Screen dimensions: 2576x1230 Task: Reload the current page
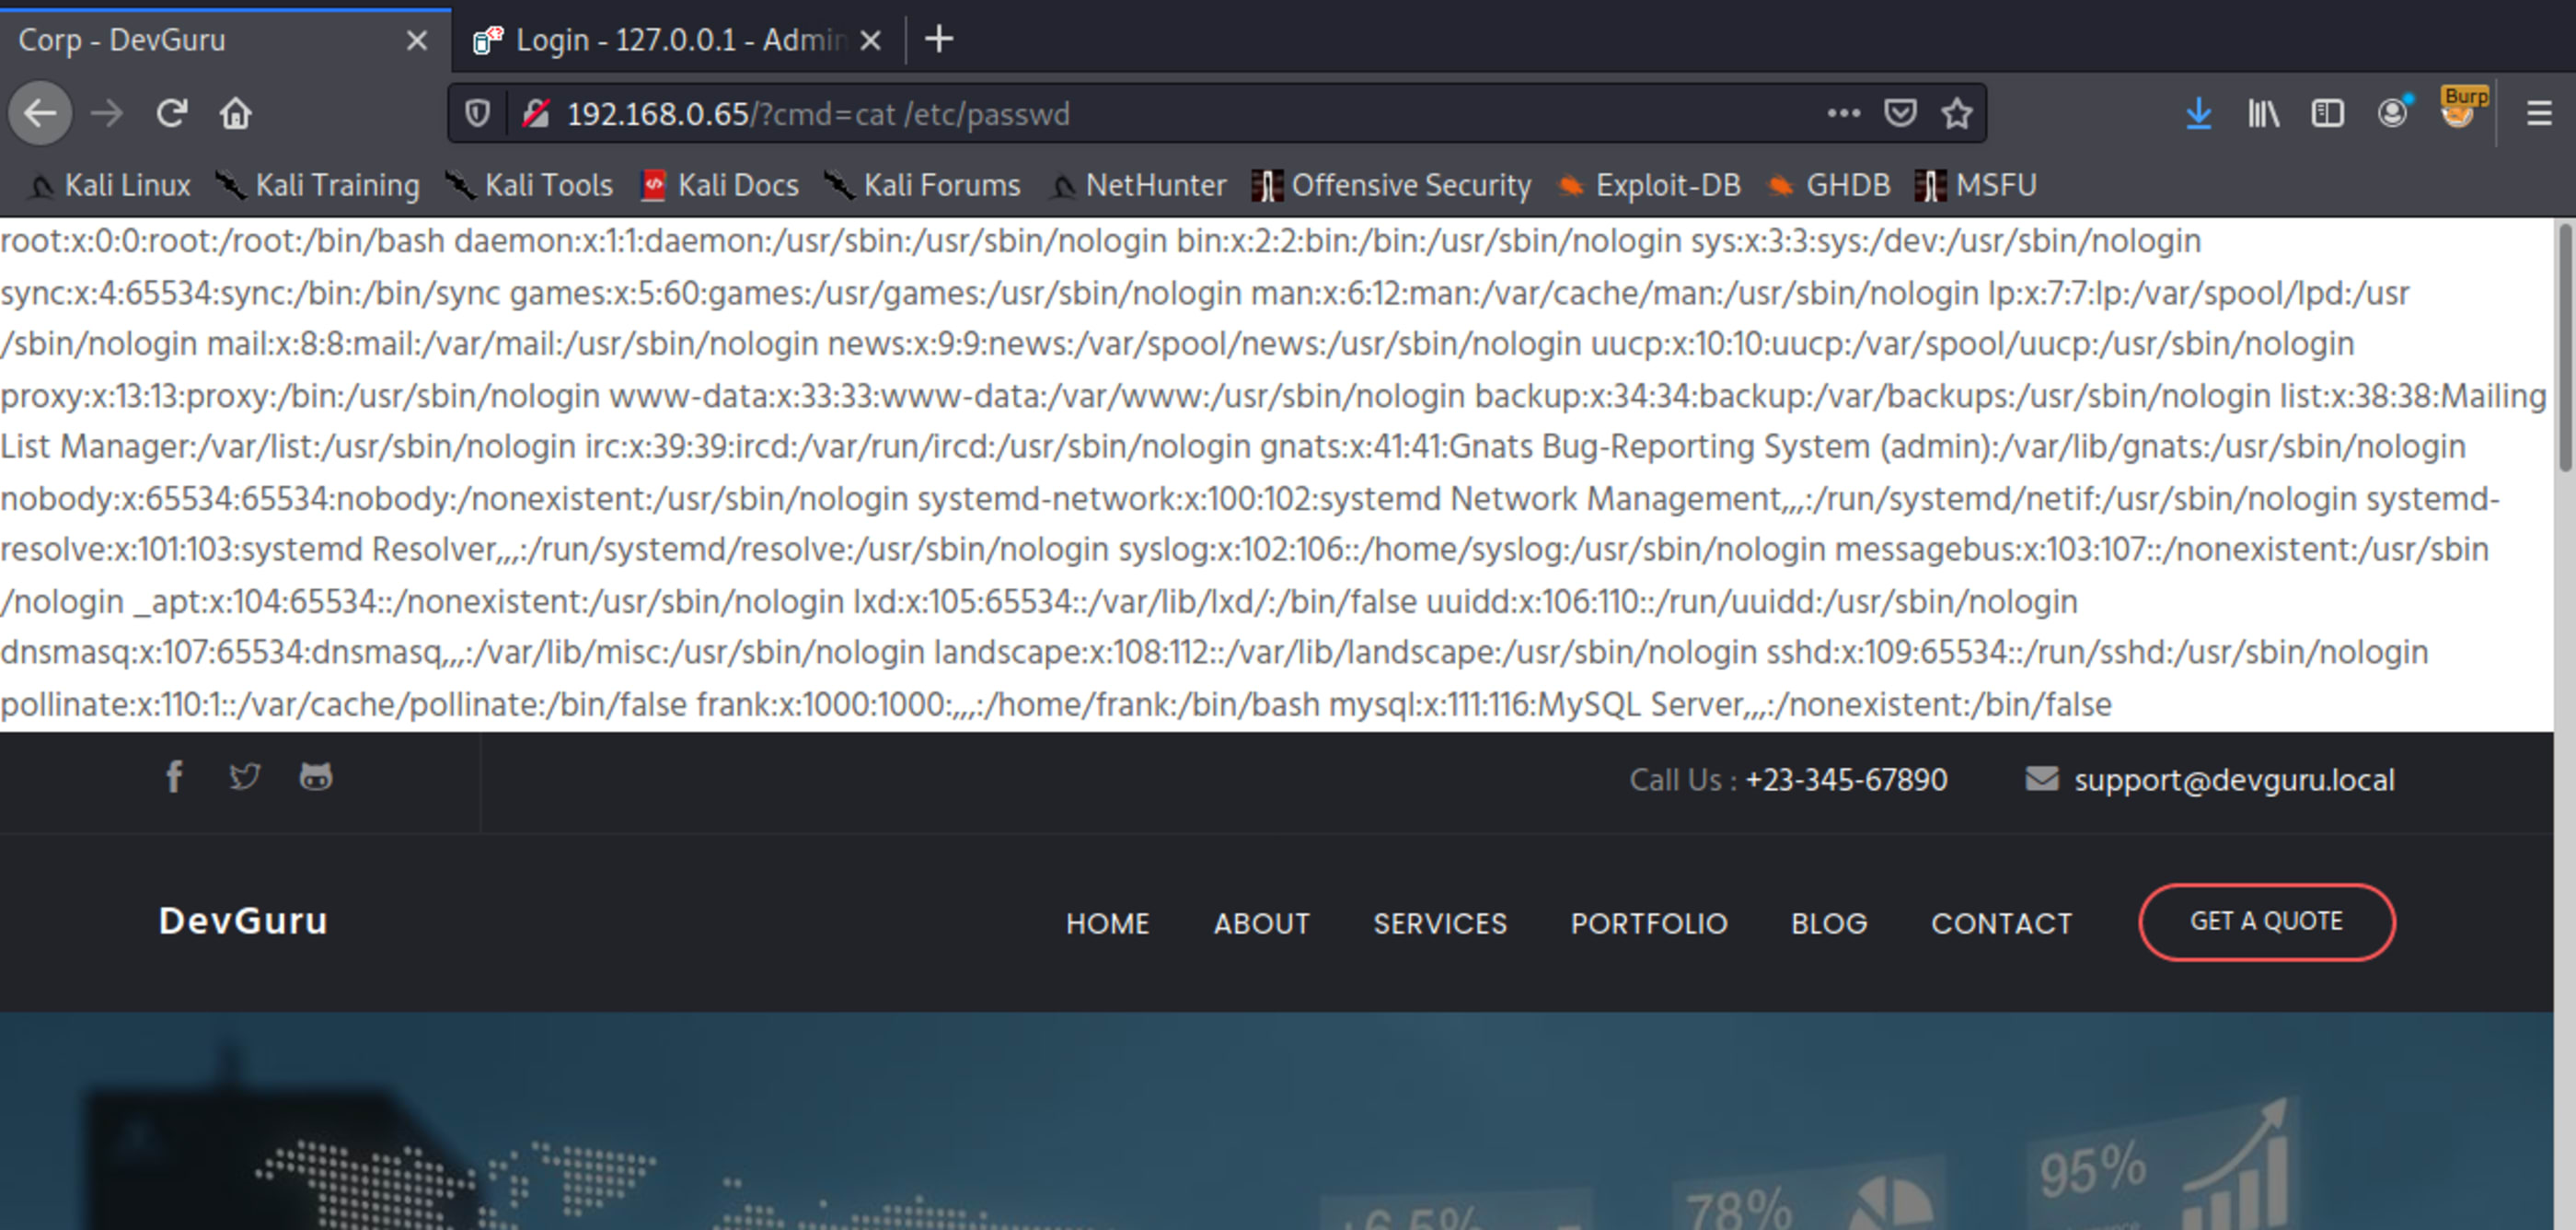[x=172, y=114]
